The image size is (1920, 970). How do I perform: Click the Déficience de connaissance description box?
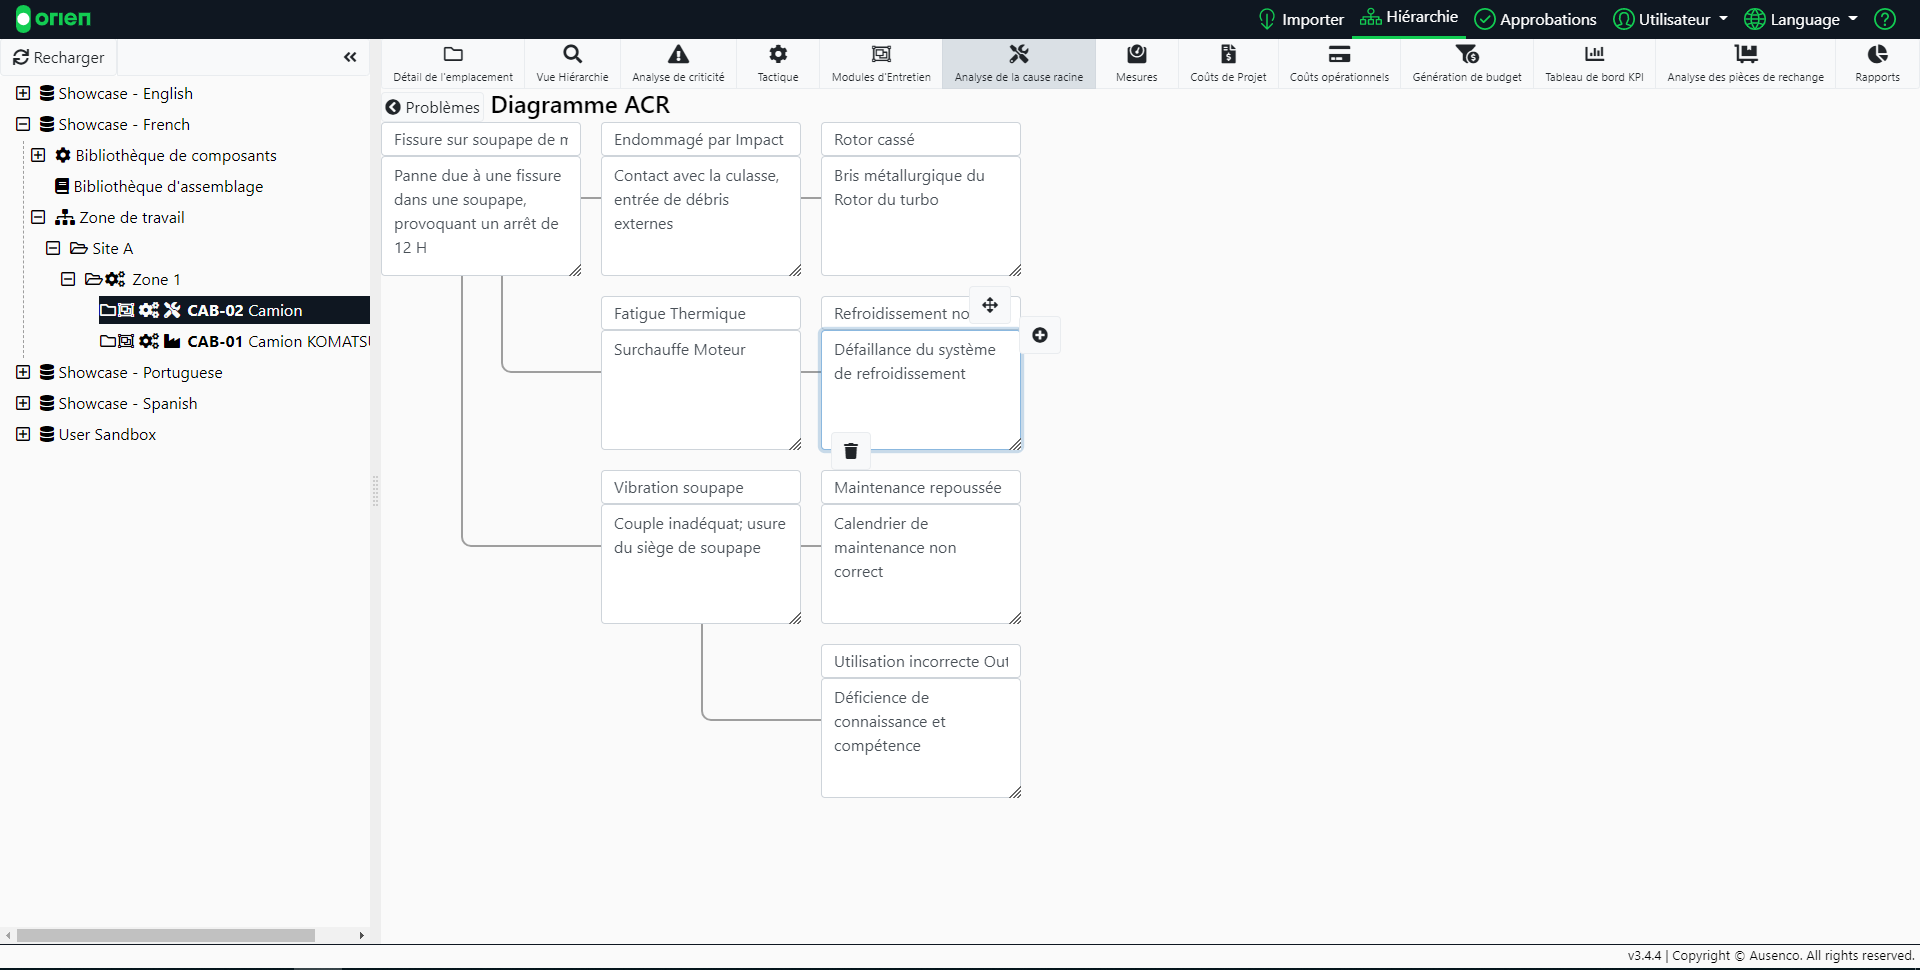[x=921, y=738]
